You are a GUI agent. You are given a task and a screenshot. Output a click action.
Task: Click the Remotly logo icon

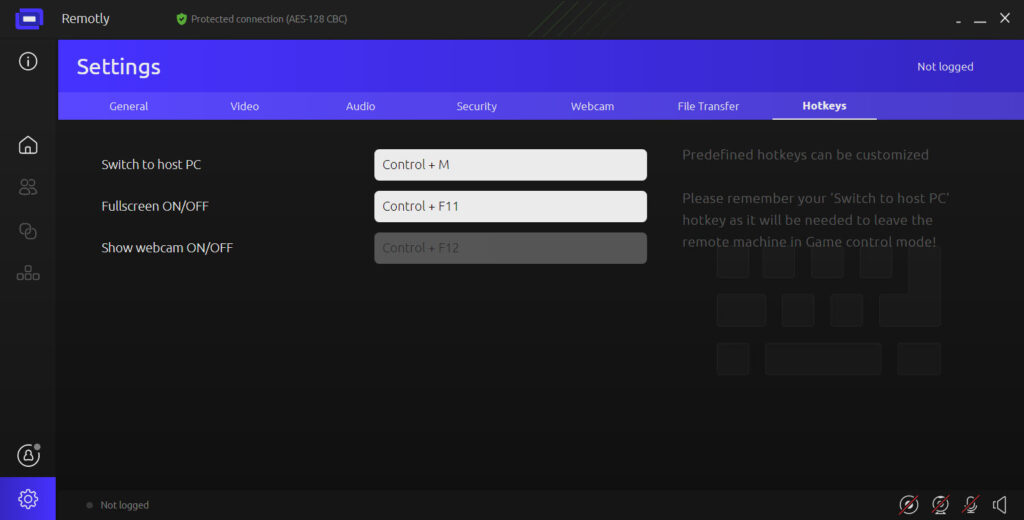point(28,19)
